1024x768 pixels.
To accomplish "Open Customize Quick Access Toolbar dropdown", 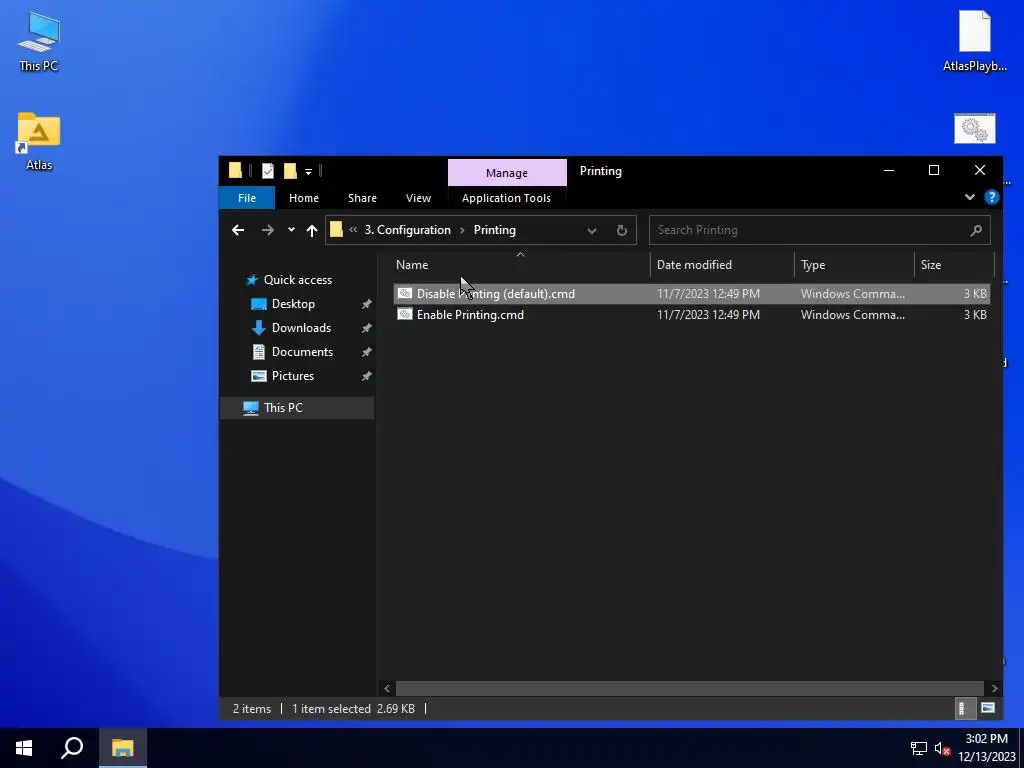I will [x=308, y=172].
